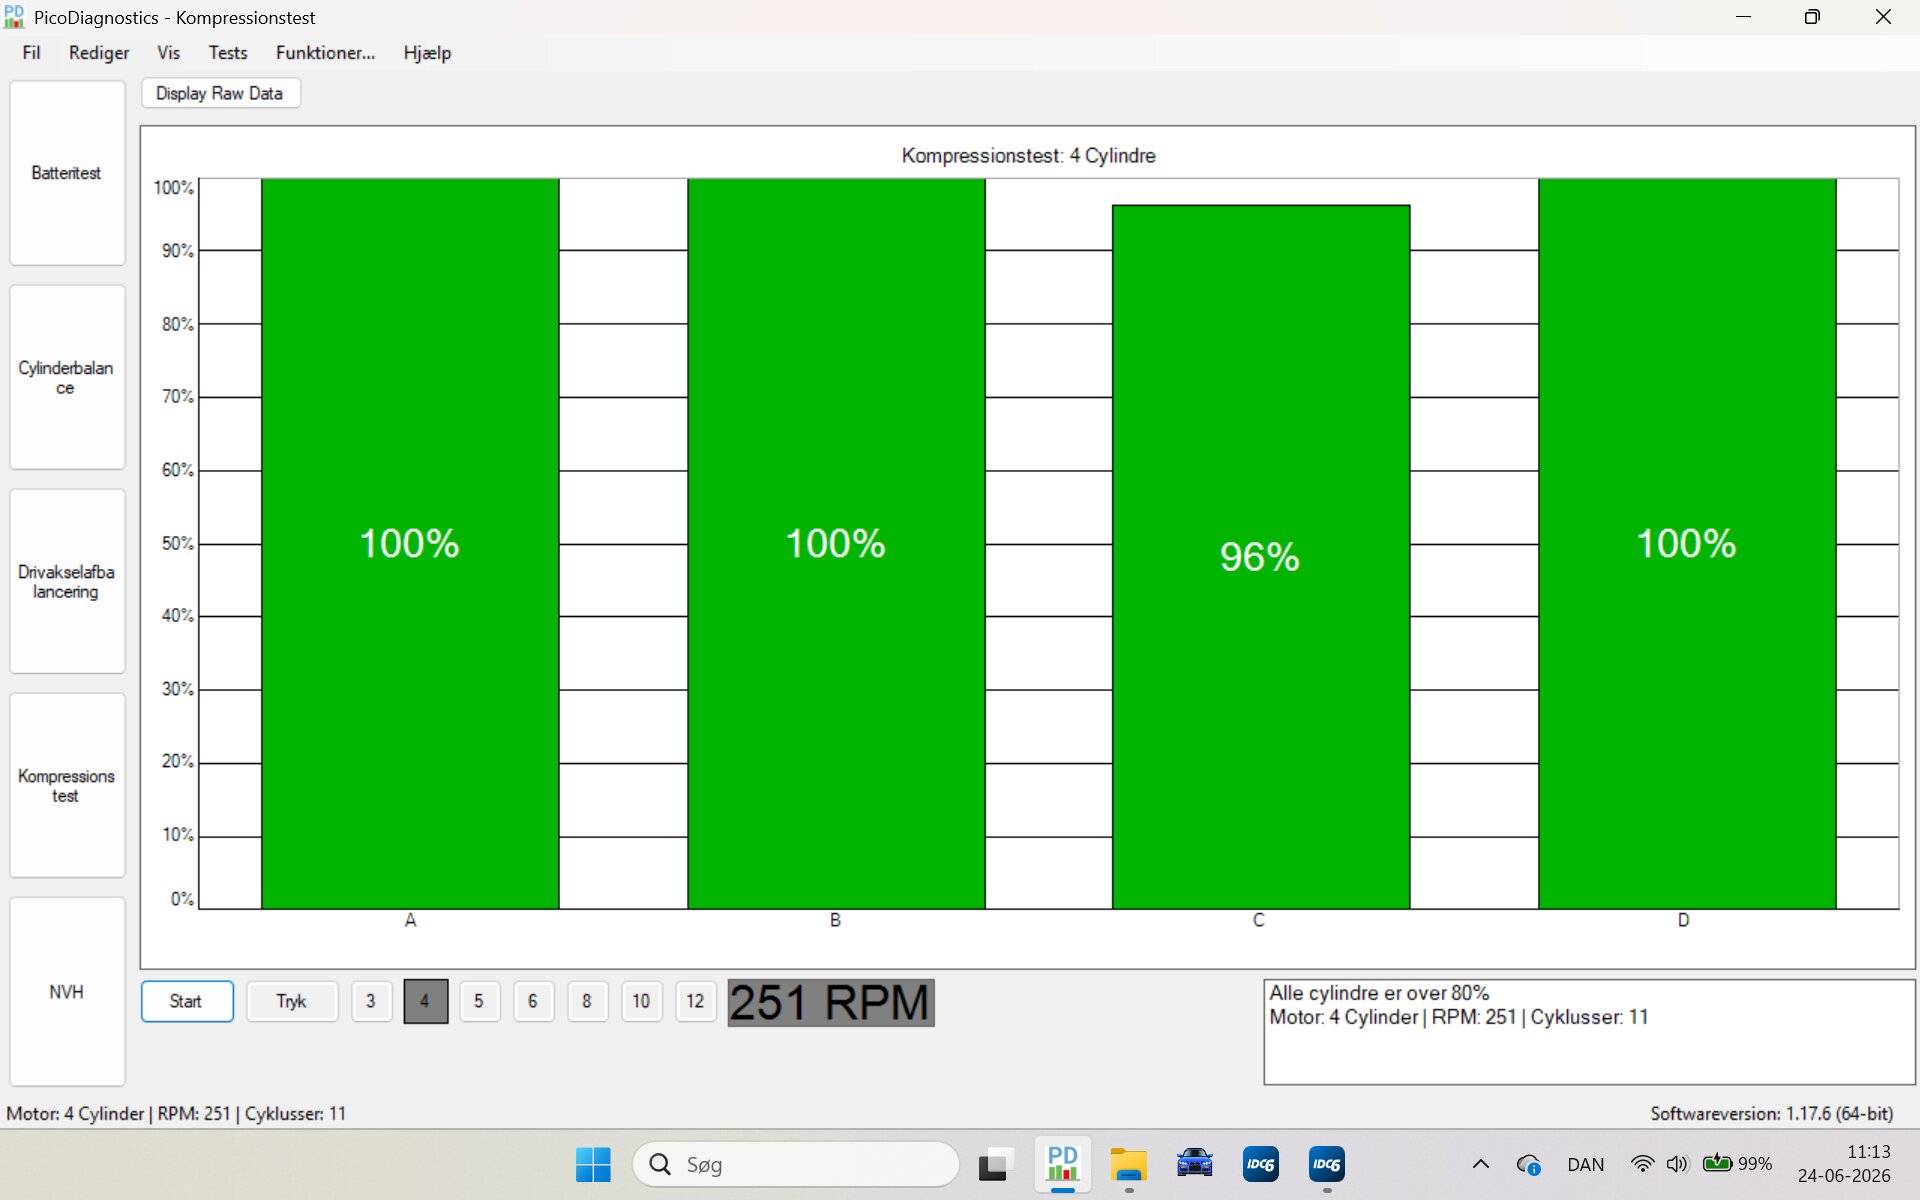1920x1200 pixels.
Task: Select 8 cylinders
Action: pos(587,1001)
